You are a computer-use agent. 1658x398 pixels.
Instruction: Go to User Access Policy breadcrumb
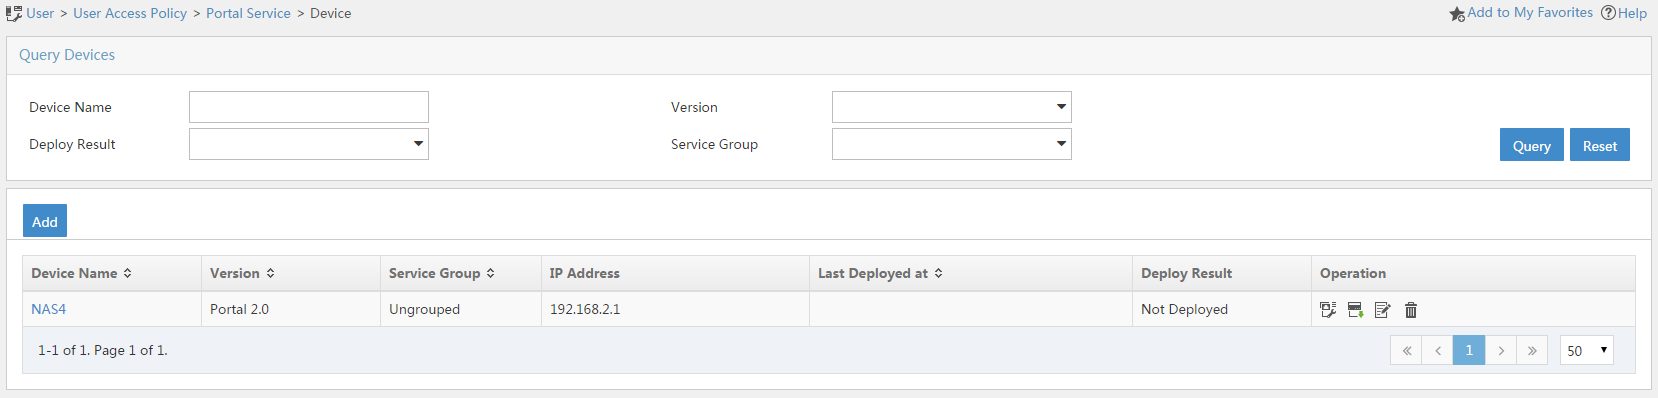[130, 13]
